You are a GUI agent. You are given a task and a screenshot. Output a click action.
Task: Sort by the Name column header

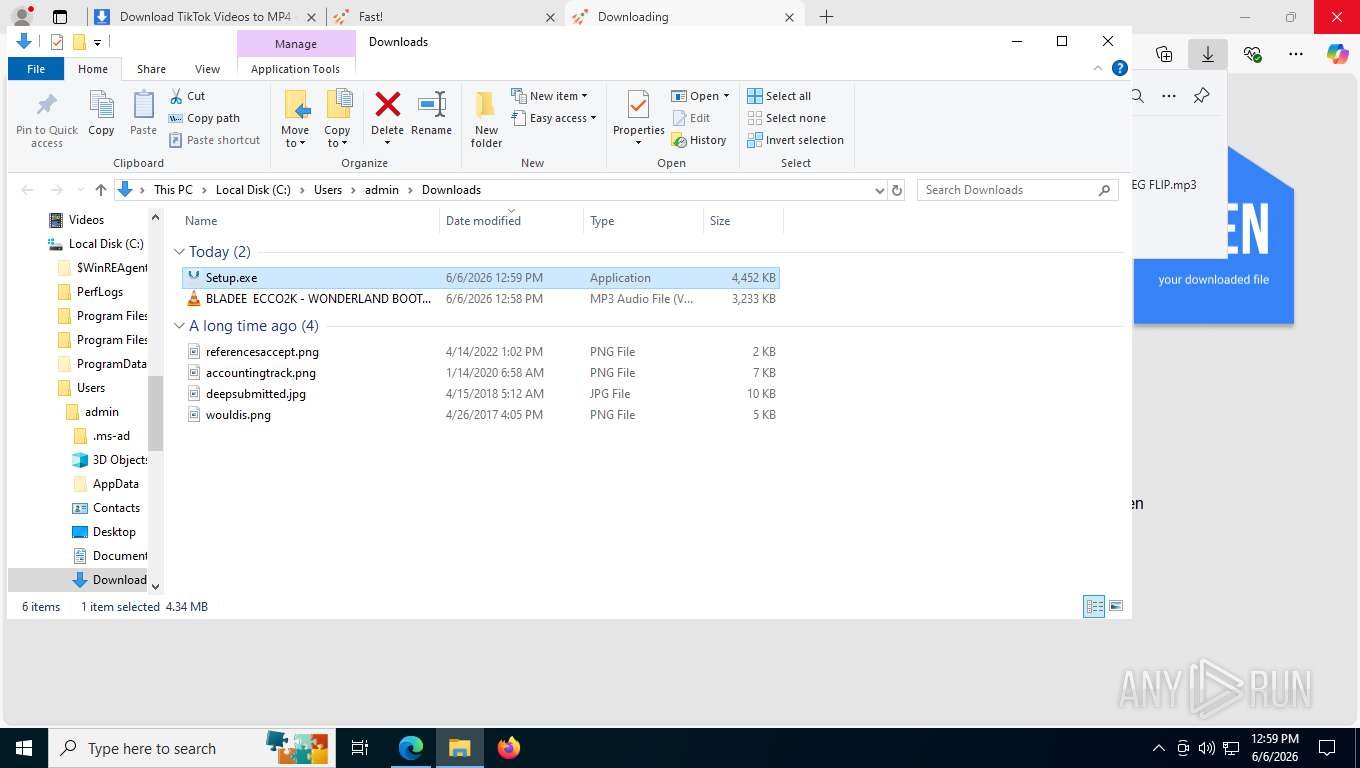coord(310,221)
